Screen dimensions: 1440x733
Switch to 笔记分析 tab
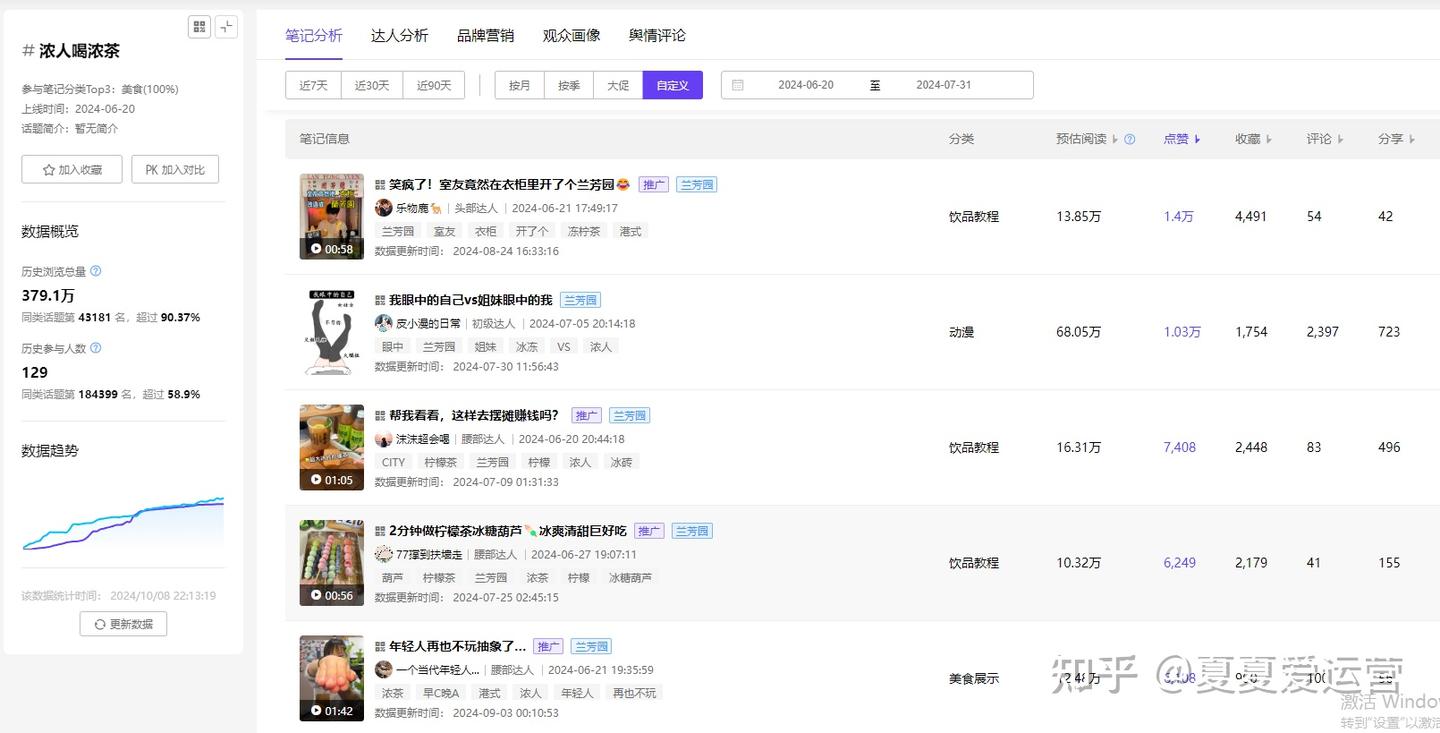pos(314,35)
